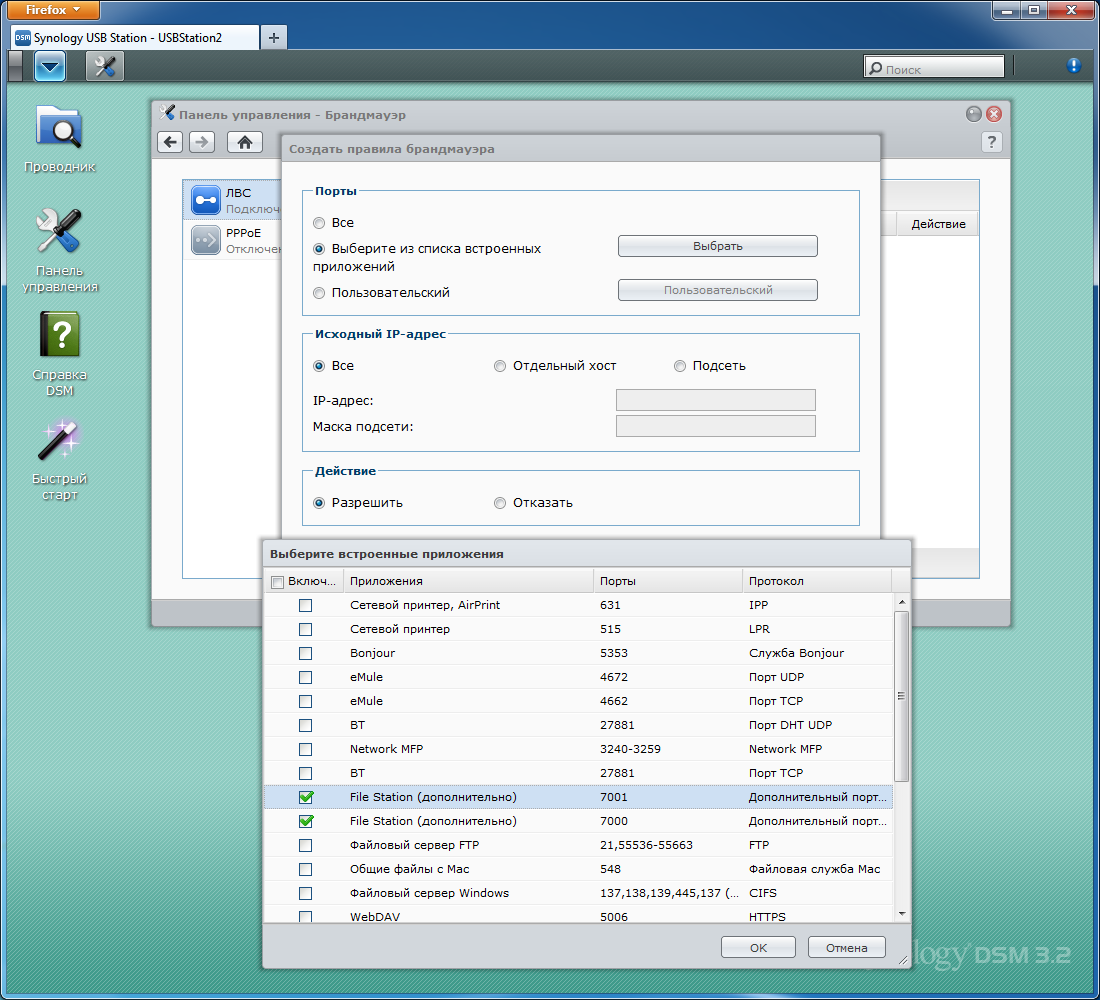This screenshot has height=1000, width=1100.
Task: Enable eMule port 4672 checkbox
Action: 306,678
